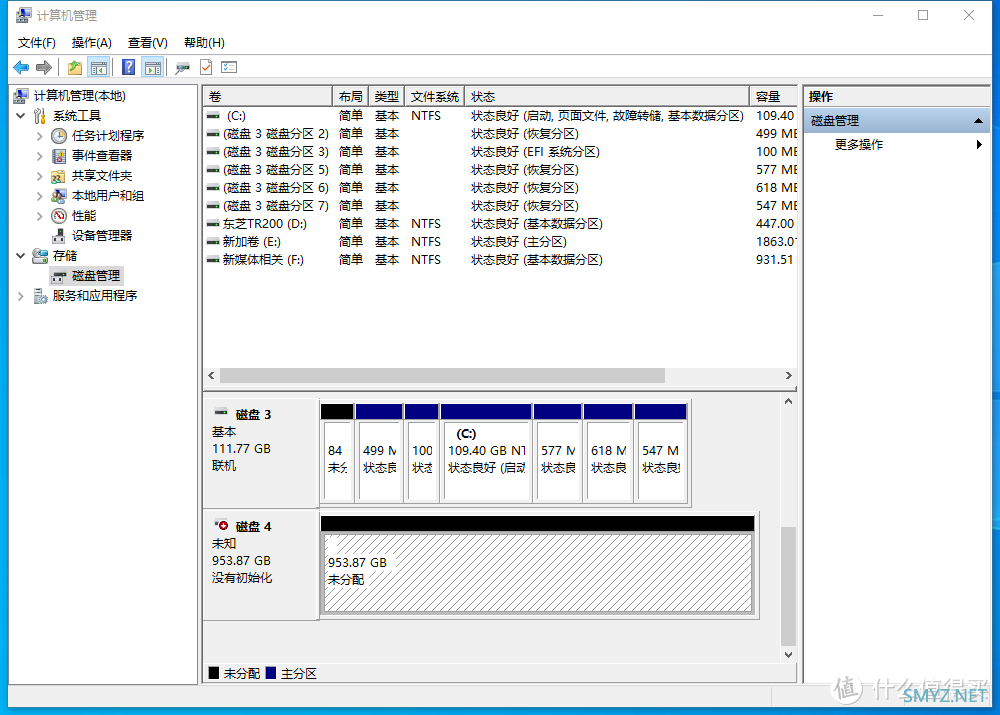The image size is (1000, 715).
Task: Click the connect/refresh disk toolbar icon
Action: click(182, 67)
